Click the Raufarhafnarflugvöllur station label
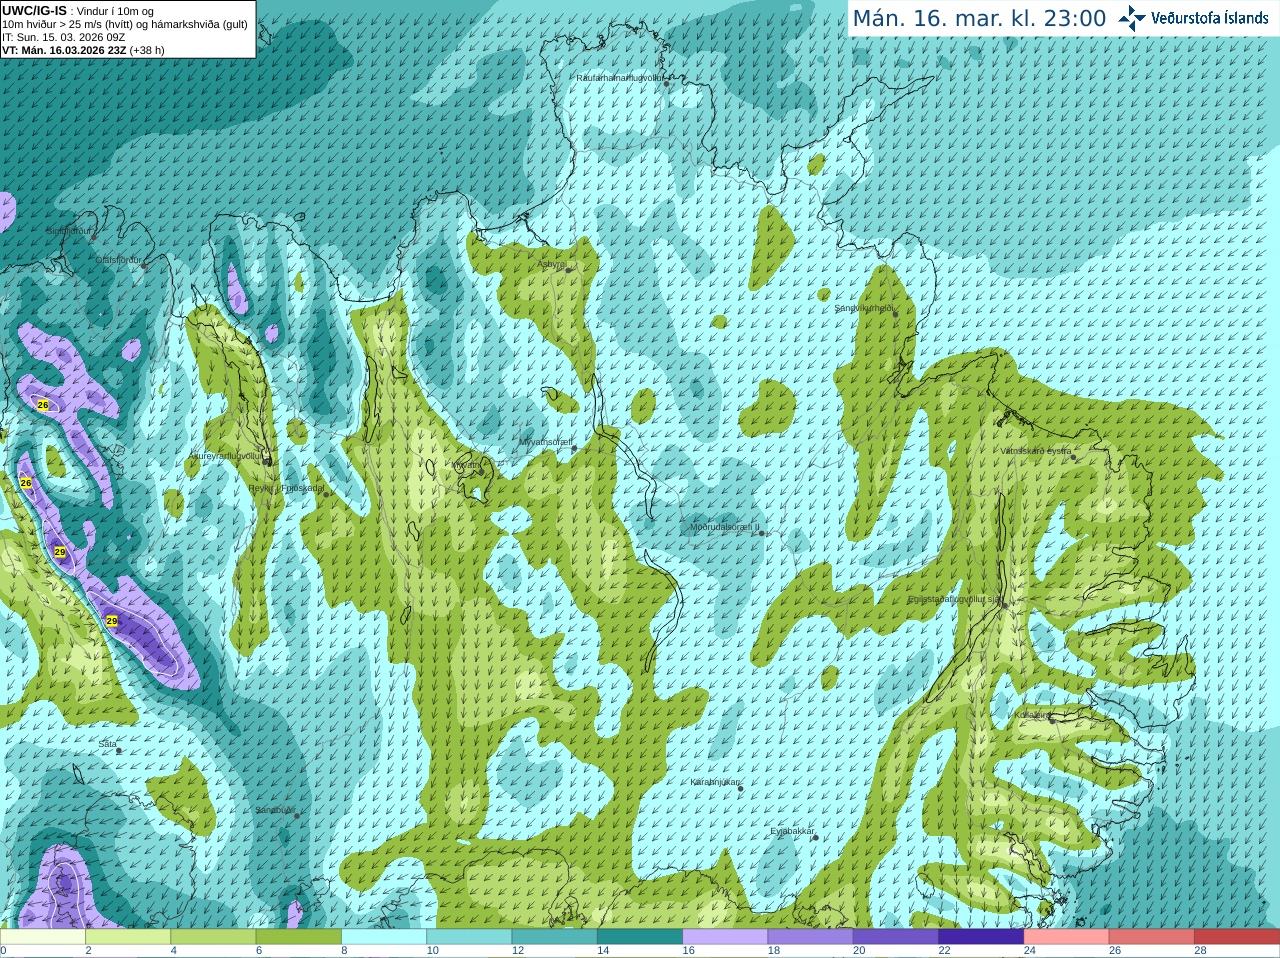Viewport: 1280px width, 958px height. 620,77
